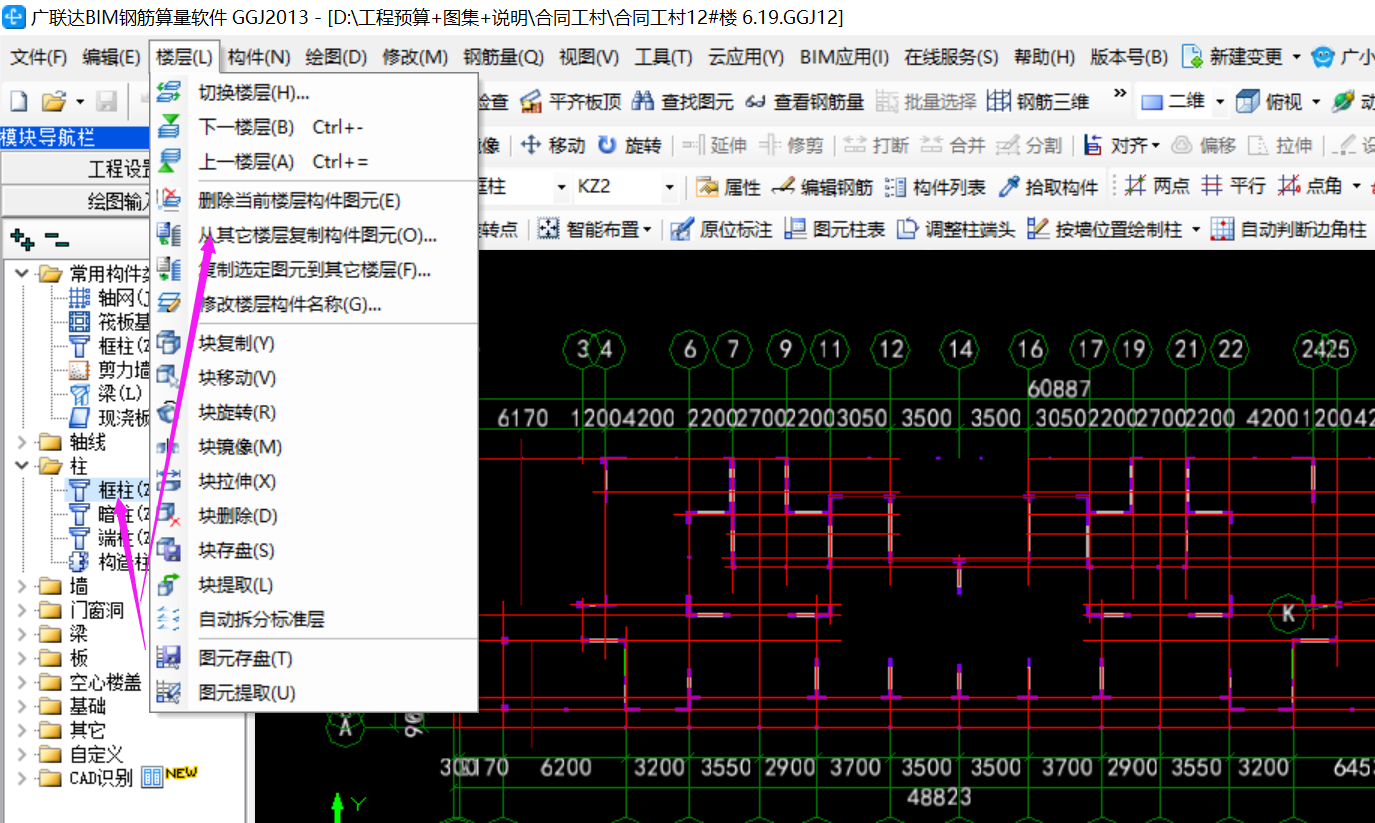Click 俯视 top view cube icon
Screen dimensions: 1375x823
[1247, 101]
